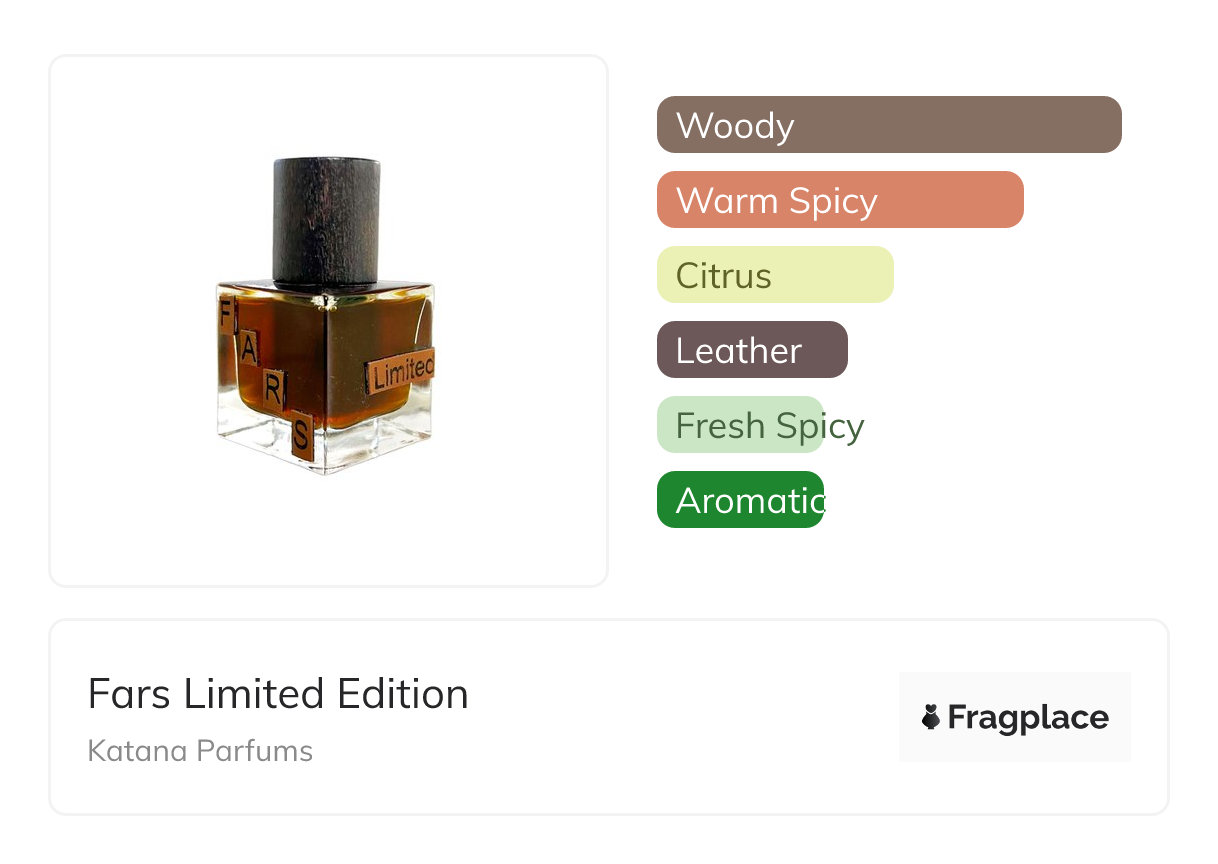Viewport: 1218px width, 864px height.
Task: Click the Fragplace bottle logo icon
Action: point(931,717)
